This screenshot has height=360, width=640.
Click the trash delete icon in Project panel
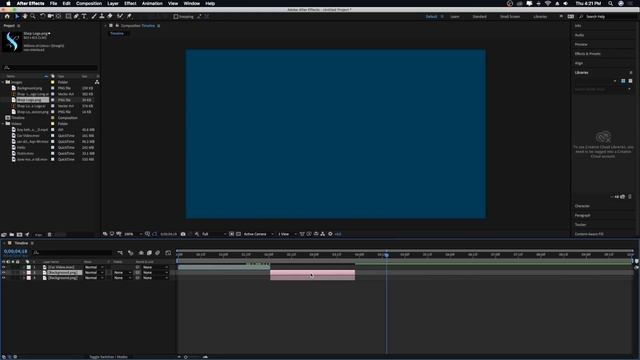pyautogui.click(x=49, y=235)
